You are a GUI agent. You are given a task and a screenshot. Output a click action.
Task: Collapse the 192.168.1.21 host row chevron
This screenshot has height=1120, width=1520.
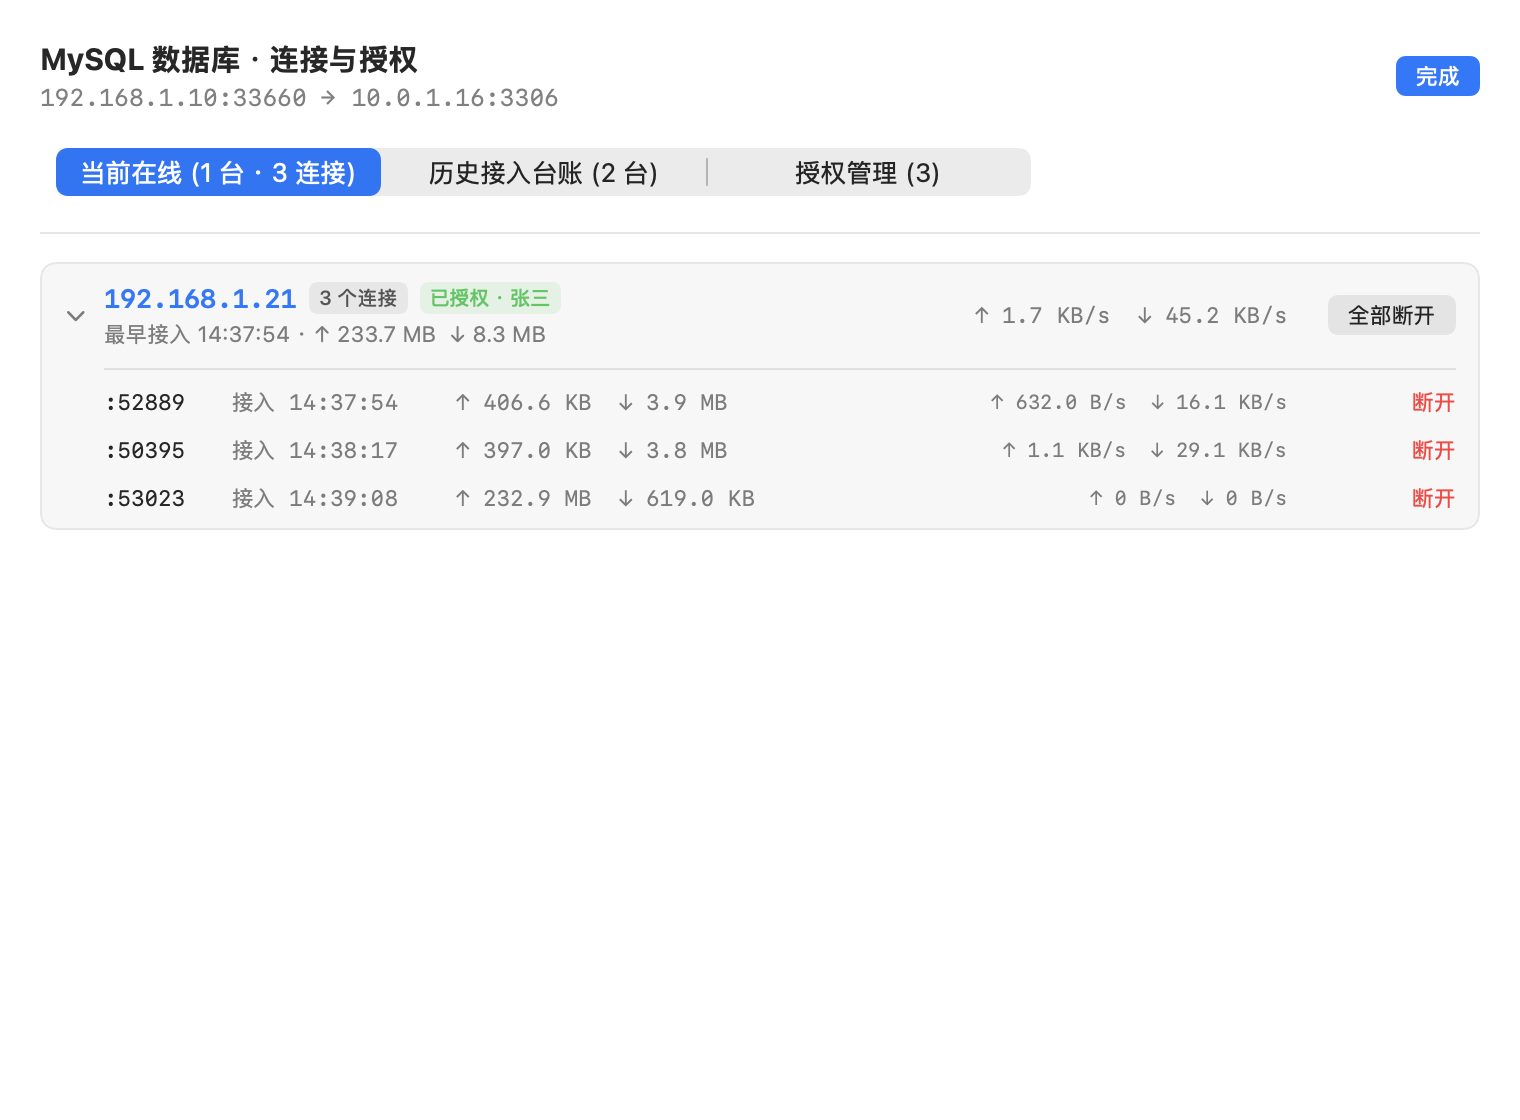75,316
